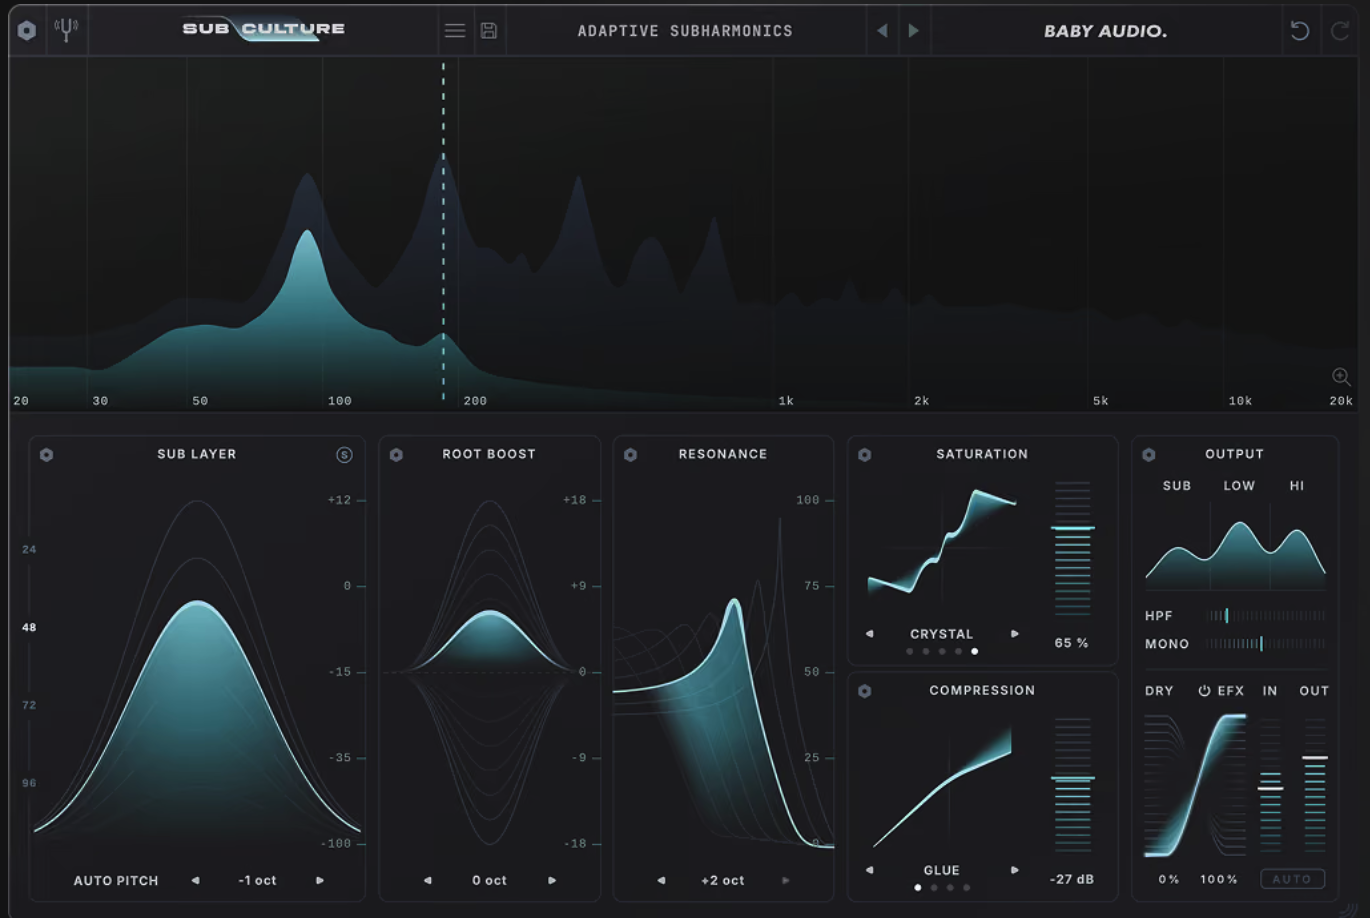Image resolution: width=1370 pixels, height=918 pixels.
Task: Select next saturation type after Crystal
Action: click(1014, 634)
